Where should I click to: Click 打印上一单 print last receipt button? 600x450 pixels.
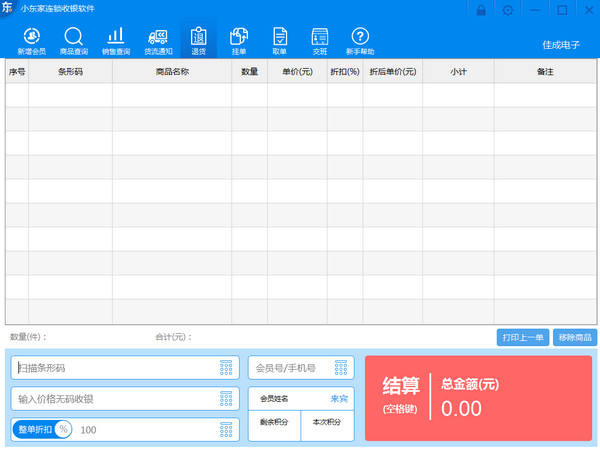click(x=523, y=337)
